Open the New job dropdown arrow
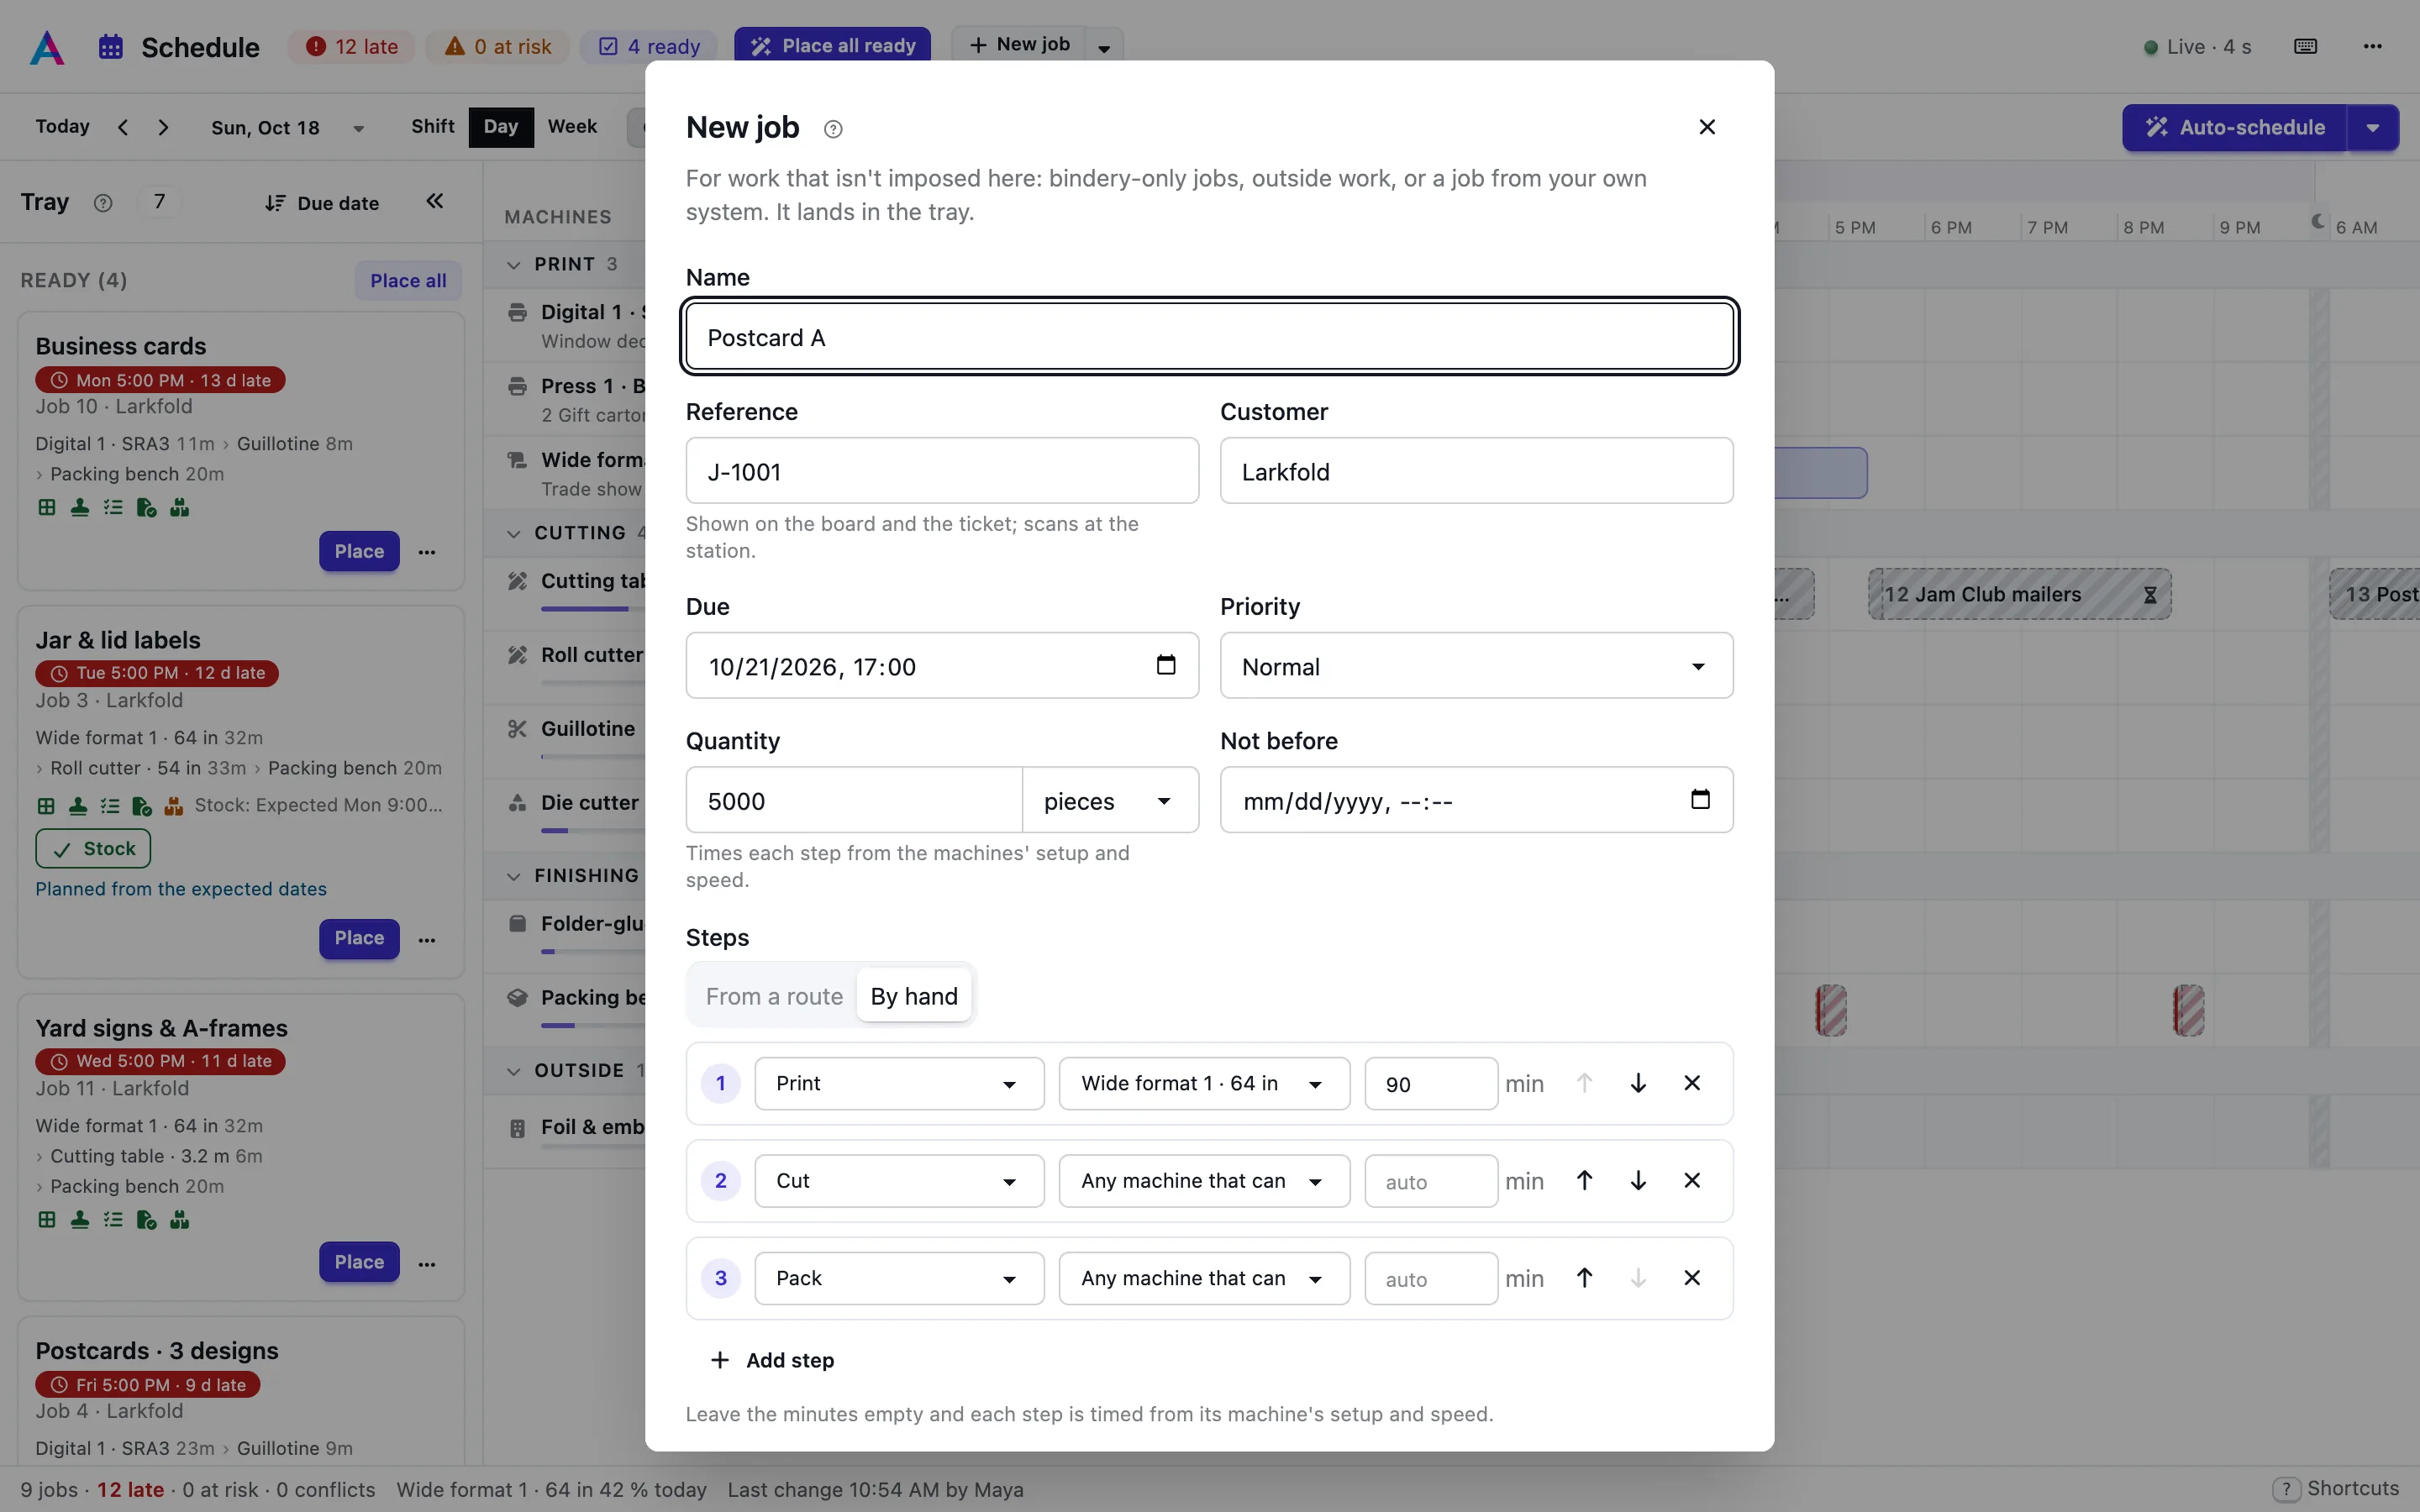2420x1512 pixels. click(x=1104, y=47)
